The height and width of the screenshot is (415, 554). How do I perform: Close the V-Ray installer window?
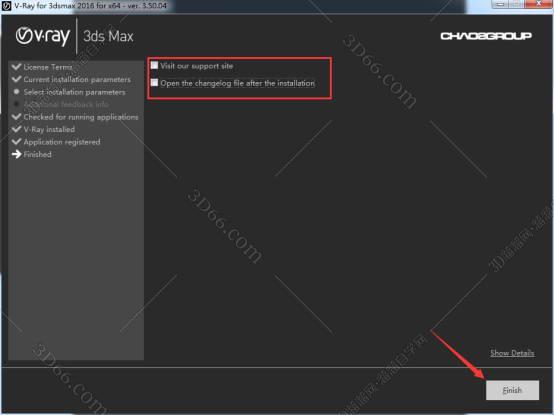coord(538,4)
